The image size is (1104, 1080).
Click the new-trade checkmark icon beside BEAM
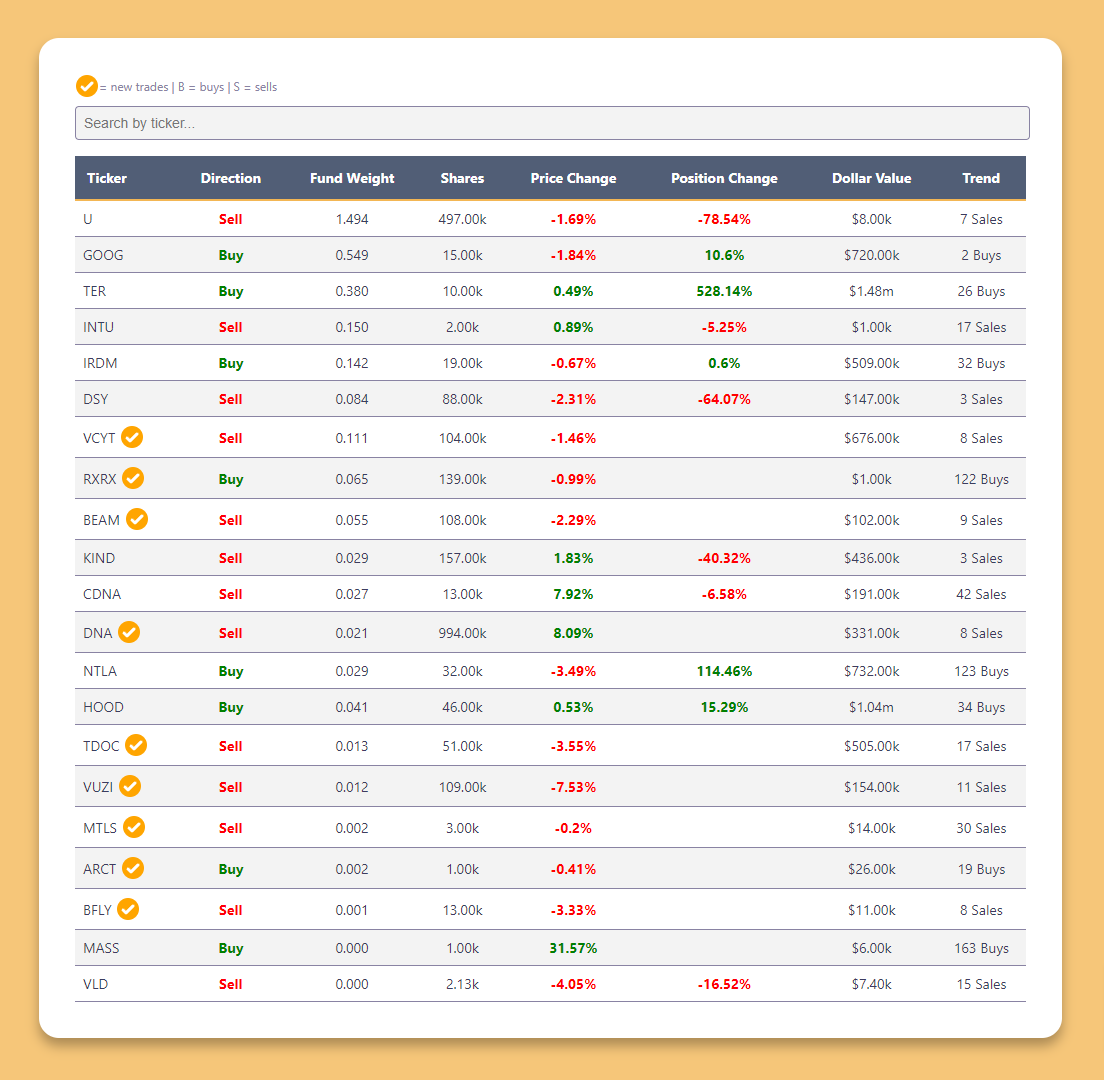pos(137,519)
